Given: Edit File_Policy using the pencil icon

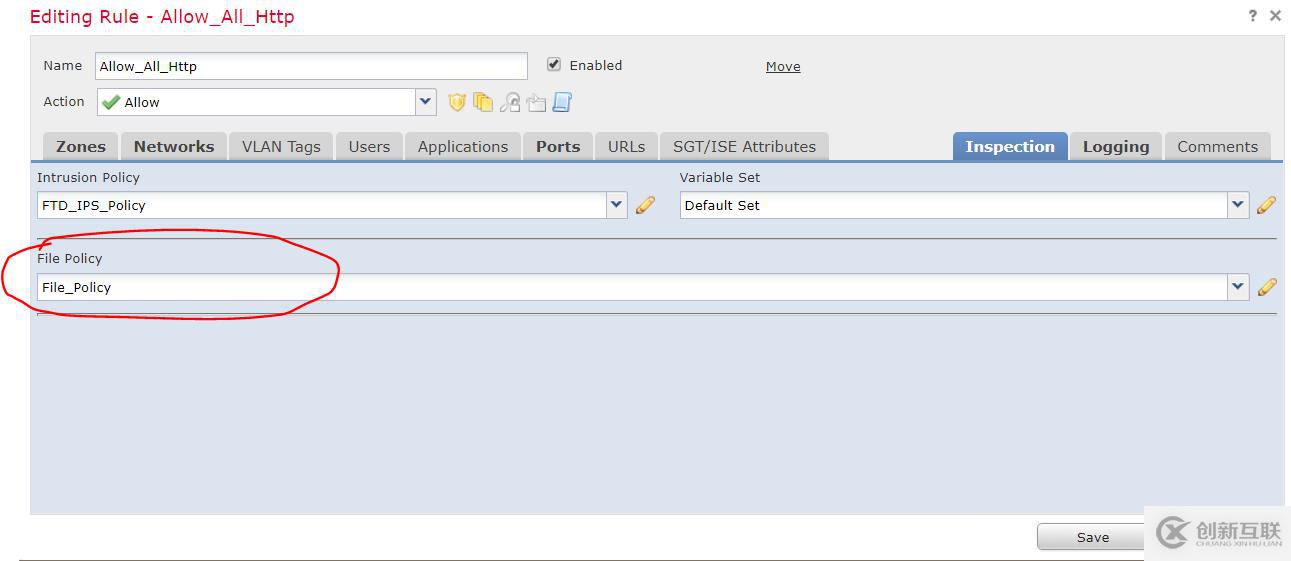Looking at the screenshot, I should (x=1266, y=287).
